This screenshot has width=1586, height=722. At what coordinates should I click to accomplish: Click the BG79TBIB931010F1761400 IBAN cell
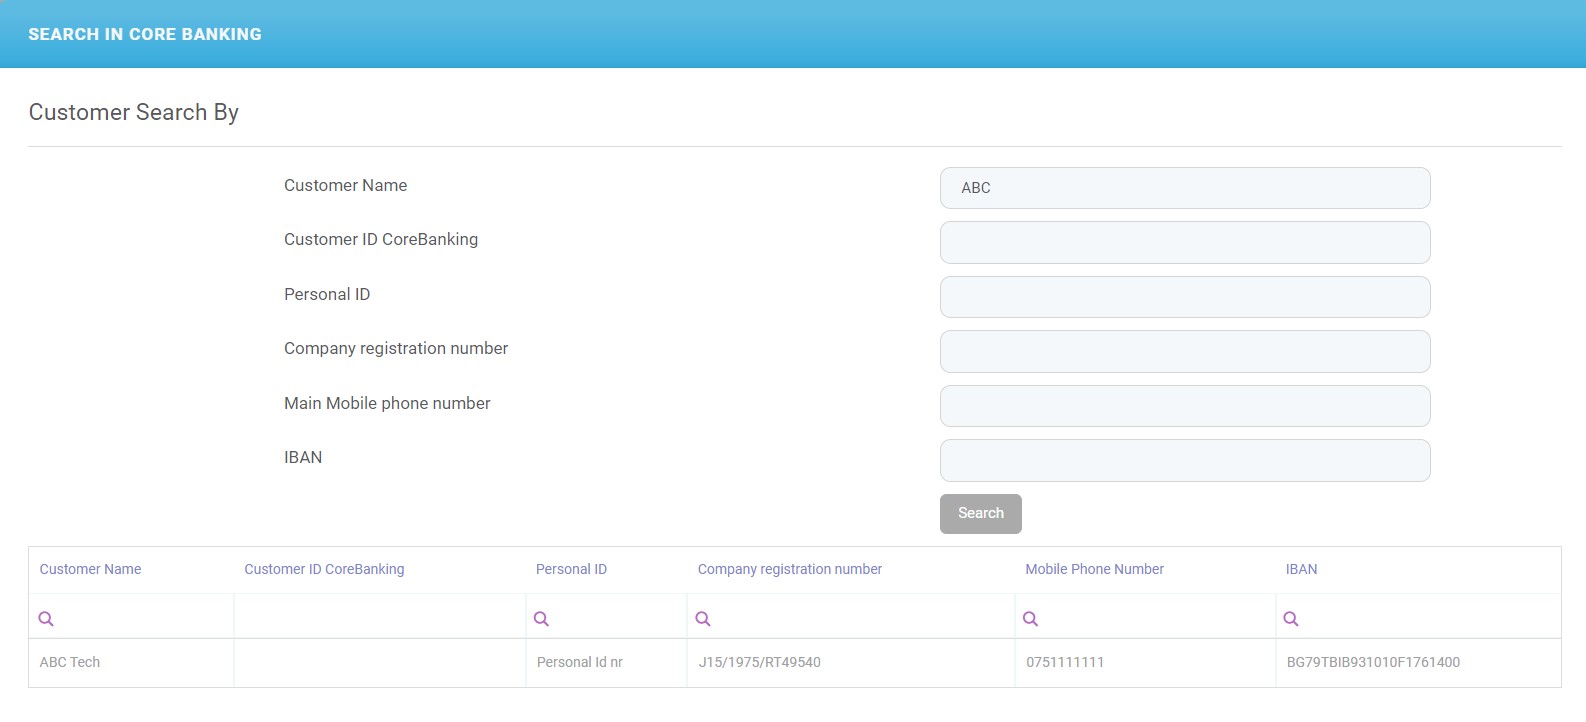point(1373,662)
